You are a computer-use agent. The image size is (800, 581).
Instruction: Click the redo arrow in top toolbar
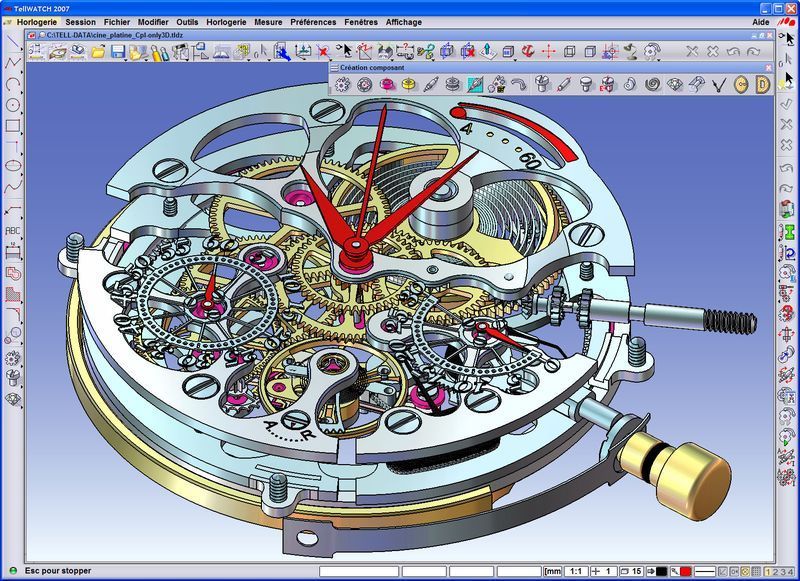754,51
